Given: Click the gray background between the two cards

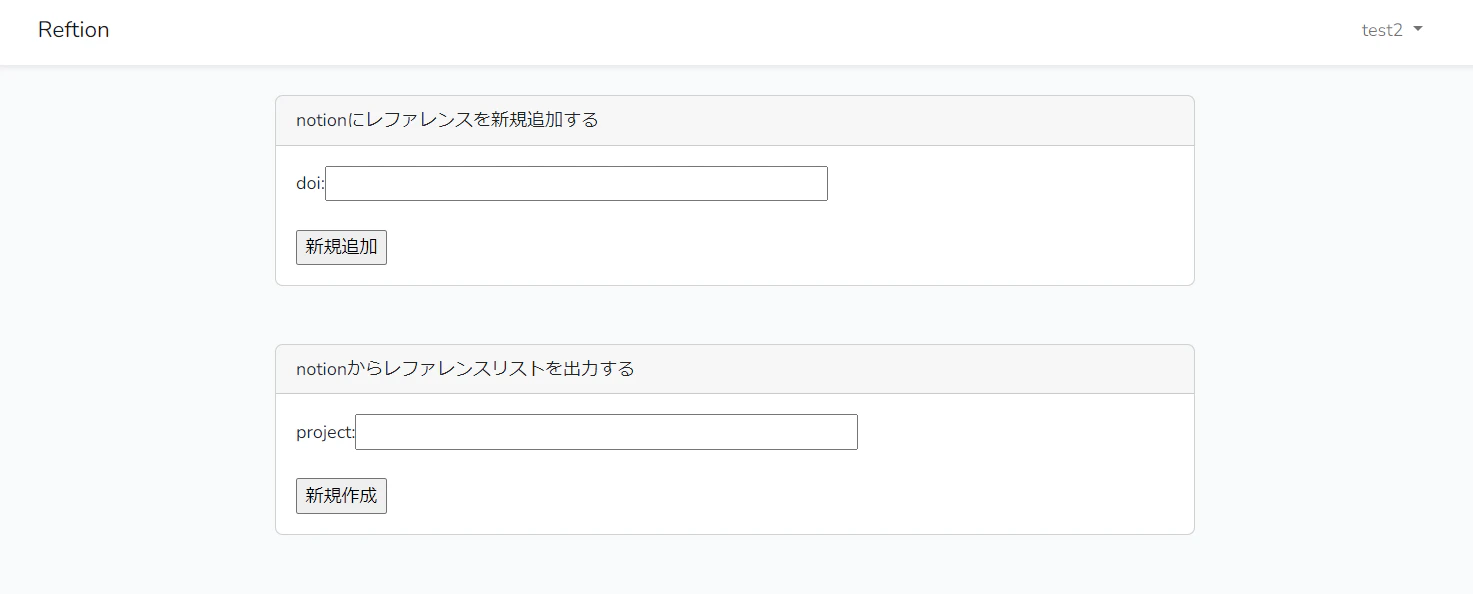Looking at the screenshot, I should 735,315.
